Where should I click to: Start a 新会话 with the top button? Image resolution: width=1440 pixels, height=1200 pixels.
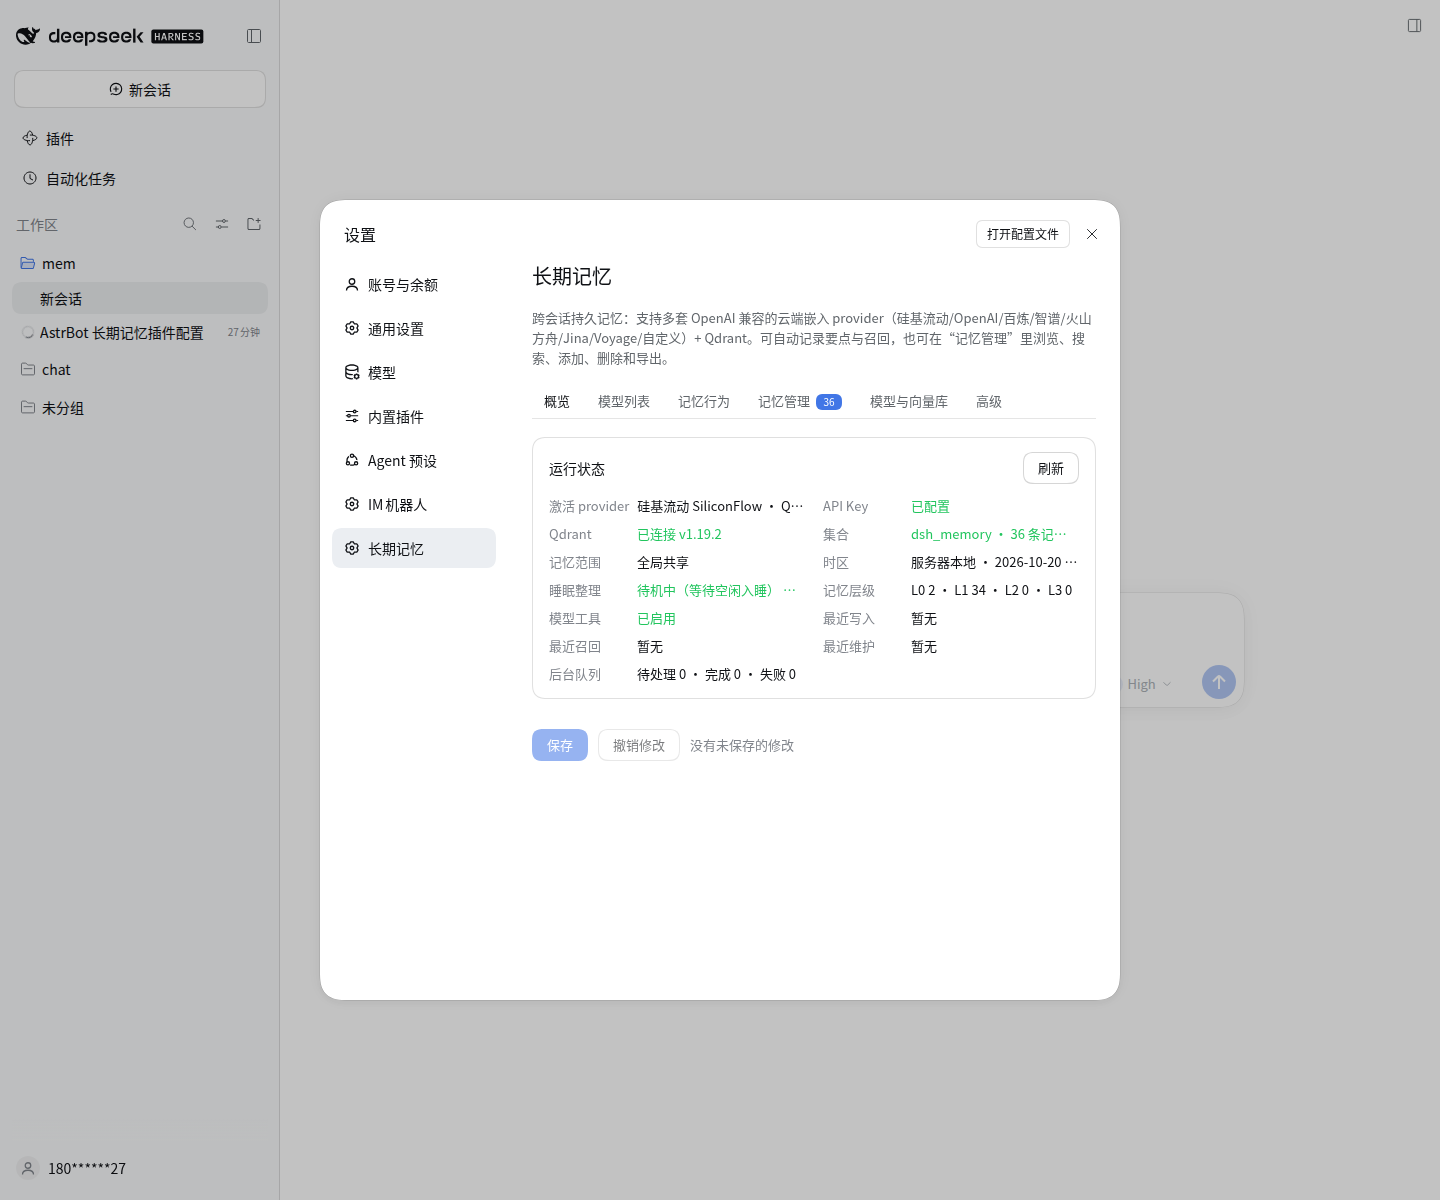click(x=140, y=89)
